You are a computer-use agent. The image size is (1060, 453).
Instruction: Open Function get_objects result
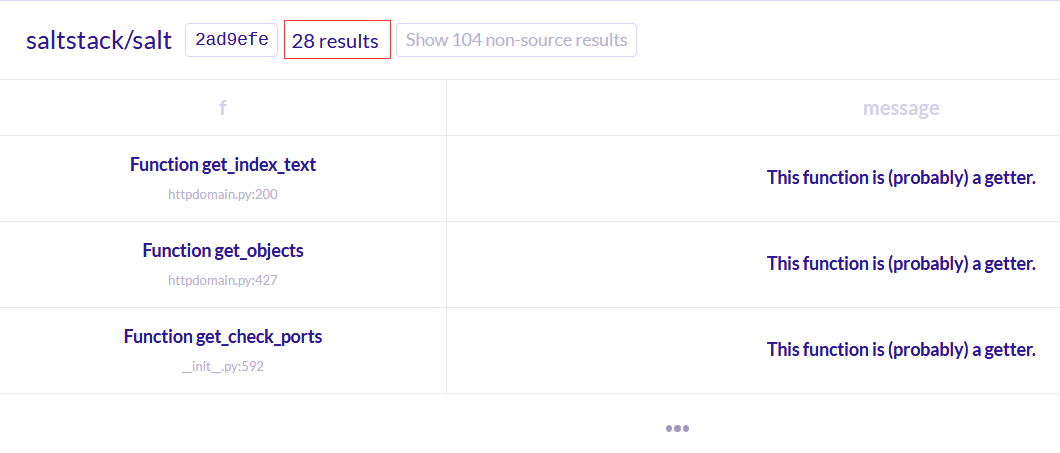222,250
